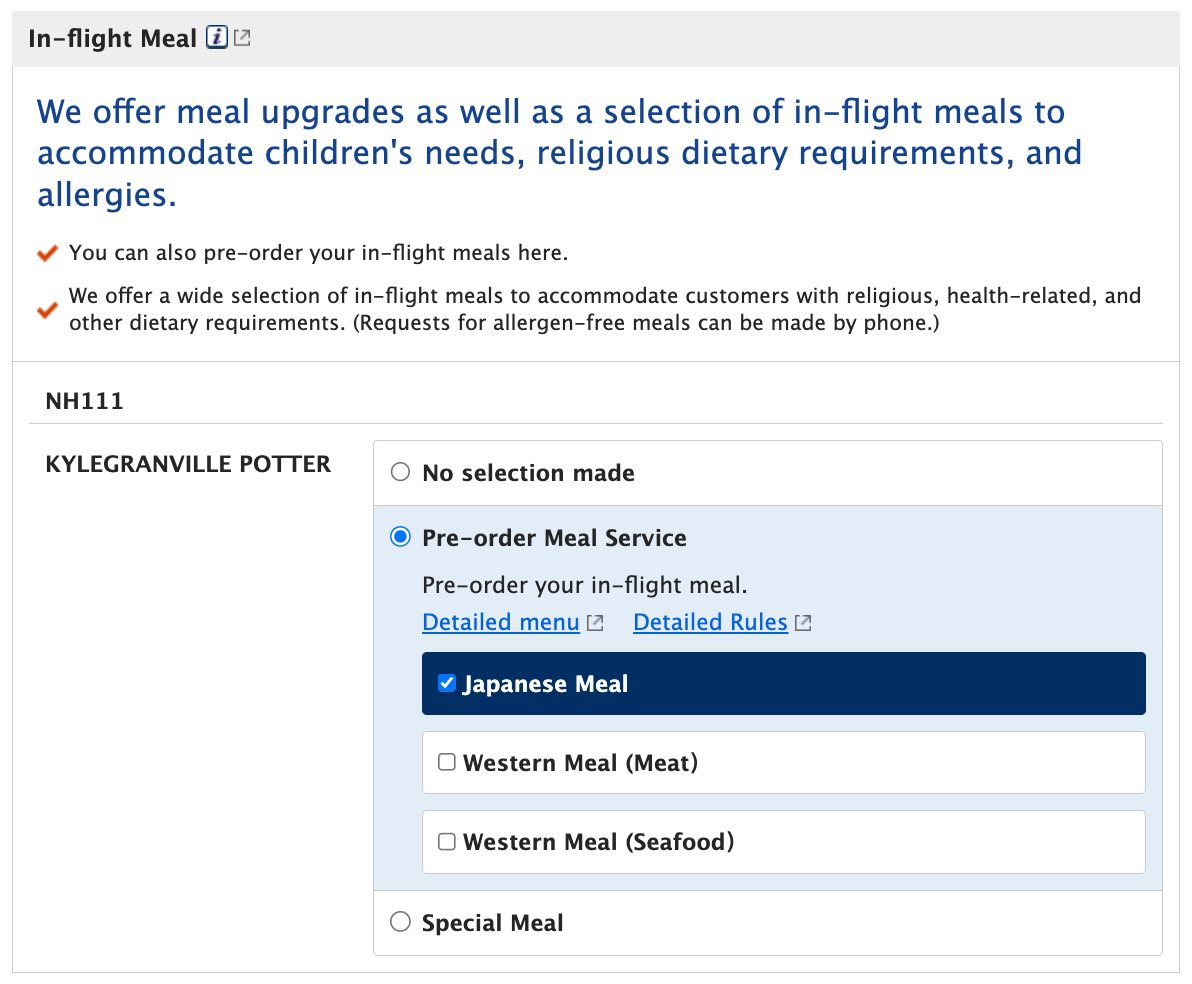
Task: Click the highlighted Japanese Meal bar
Action: pyautogui.click(x=783, y=683)
